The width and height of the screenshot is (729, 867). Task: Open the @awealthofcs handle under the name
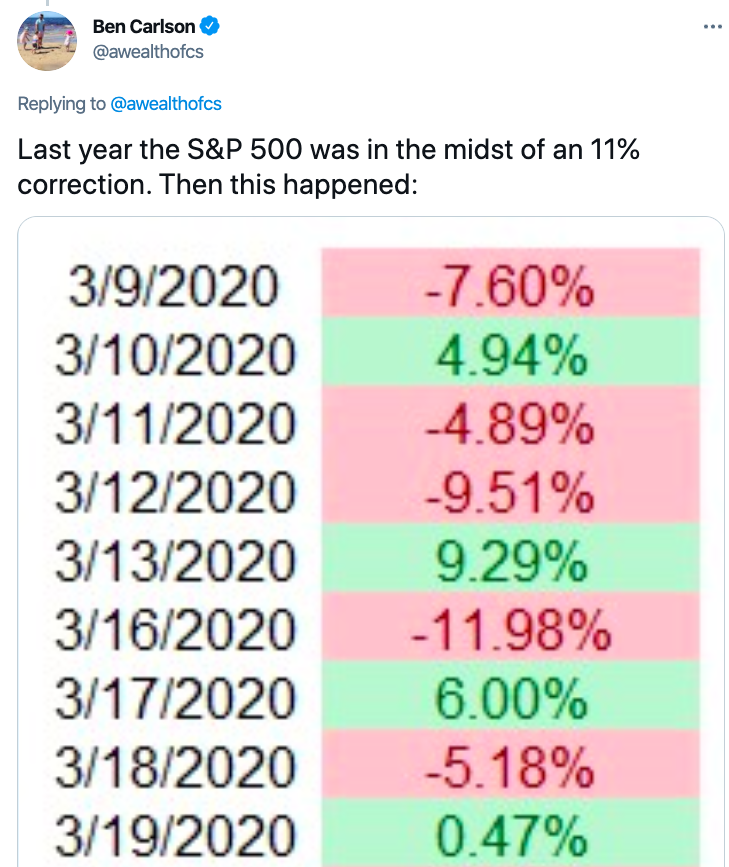(147, 50)
